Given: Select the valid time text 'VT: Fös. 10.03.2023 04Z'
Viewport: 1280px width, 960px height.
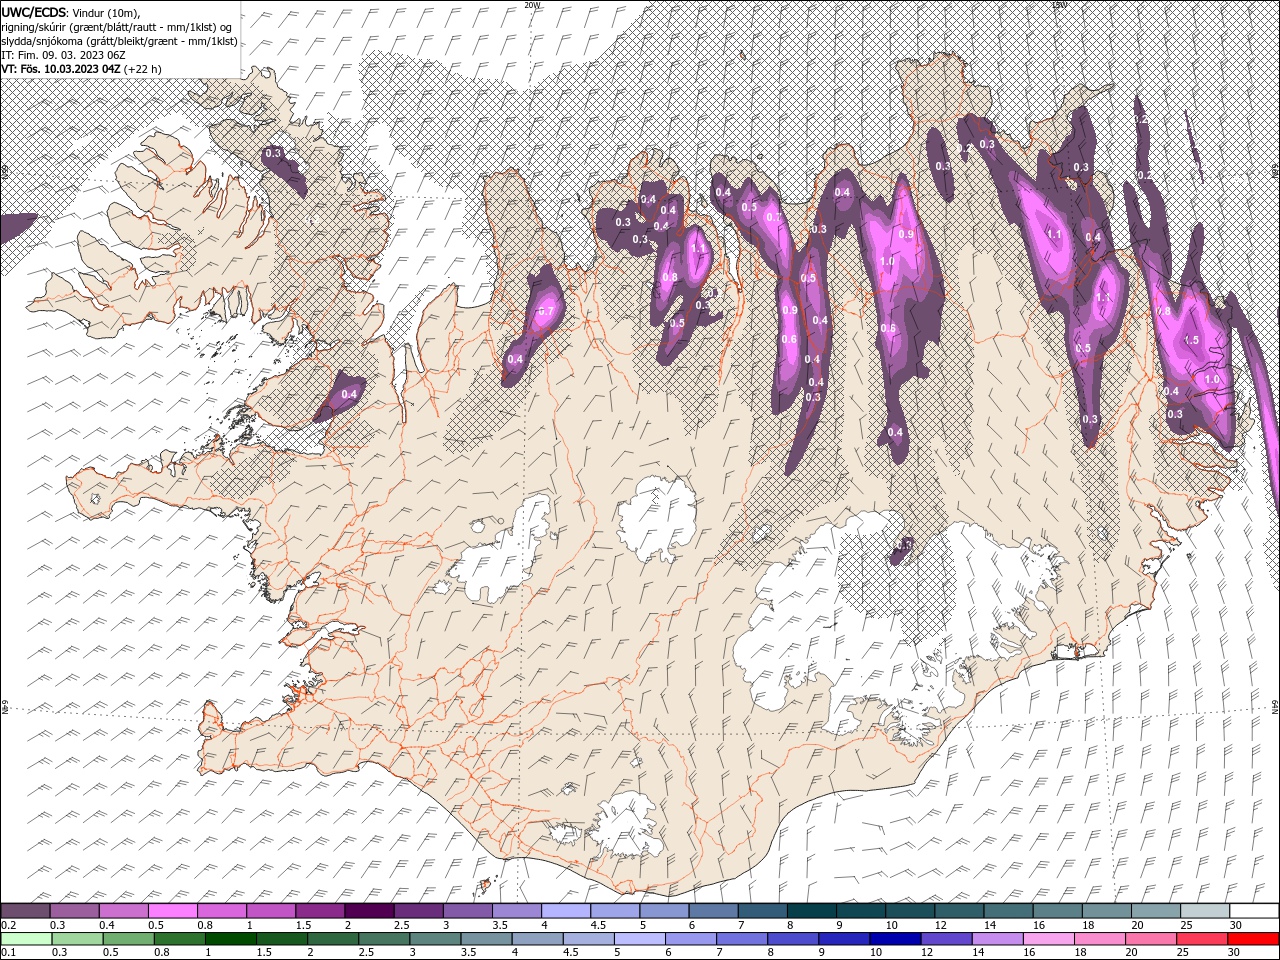Looking at the screenshot, I should point(61,69).
